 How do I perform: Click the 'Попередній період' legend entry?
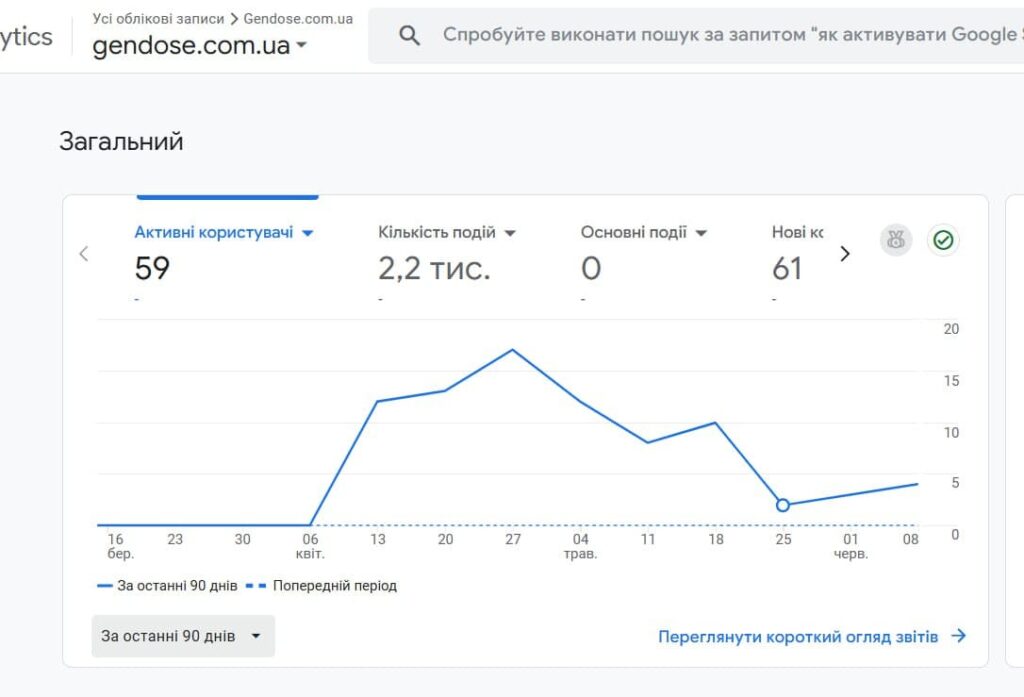(321, 585)
